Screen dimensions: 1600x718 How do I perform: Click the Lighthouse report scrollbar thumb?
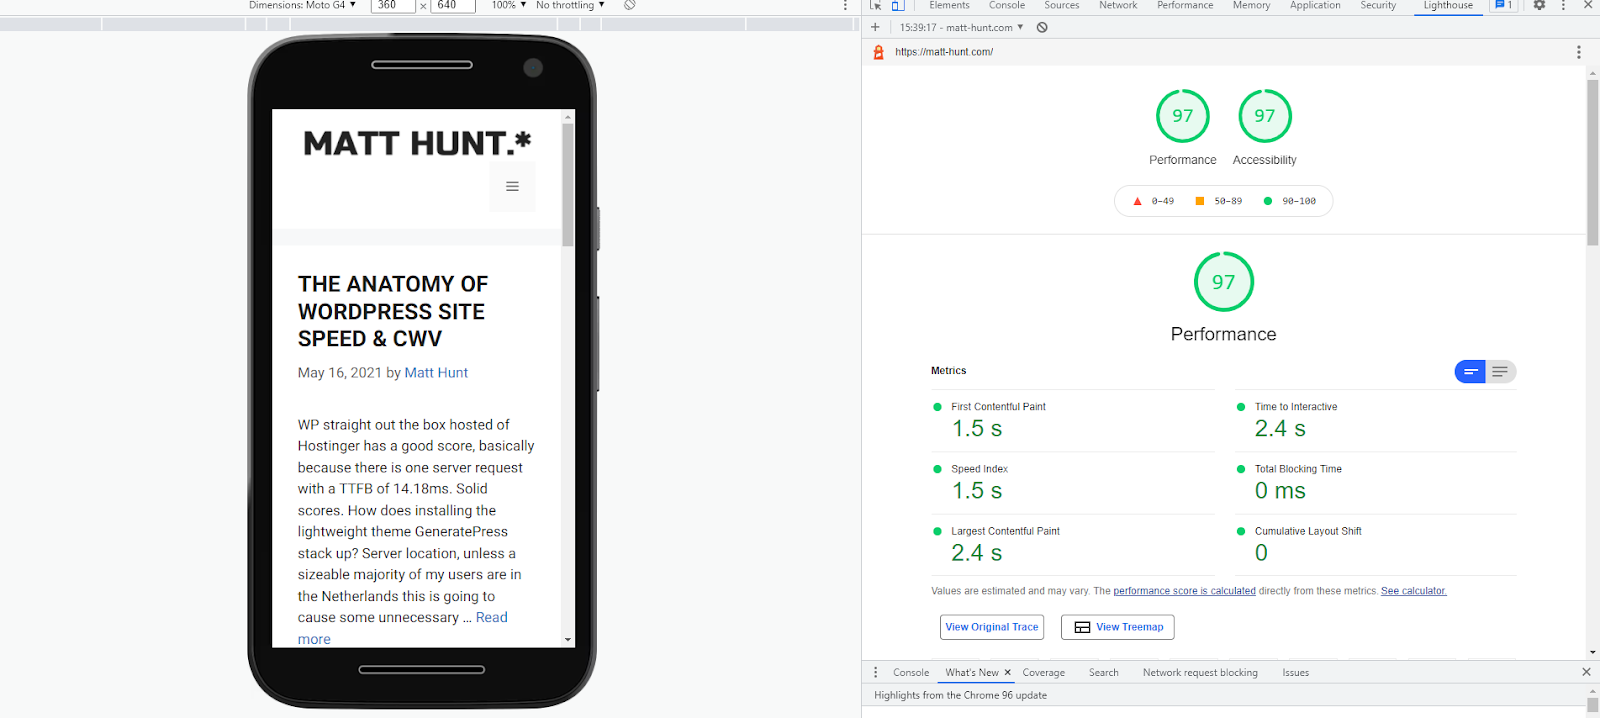(x=1593, y=162)
